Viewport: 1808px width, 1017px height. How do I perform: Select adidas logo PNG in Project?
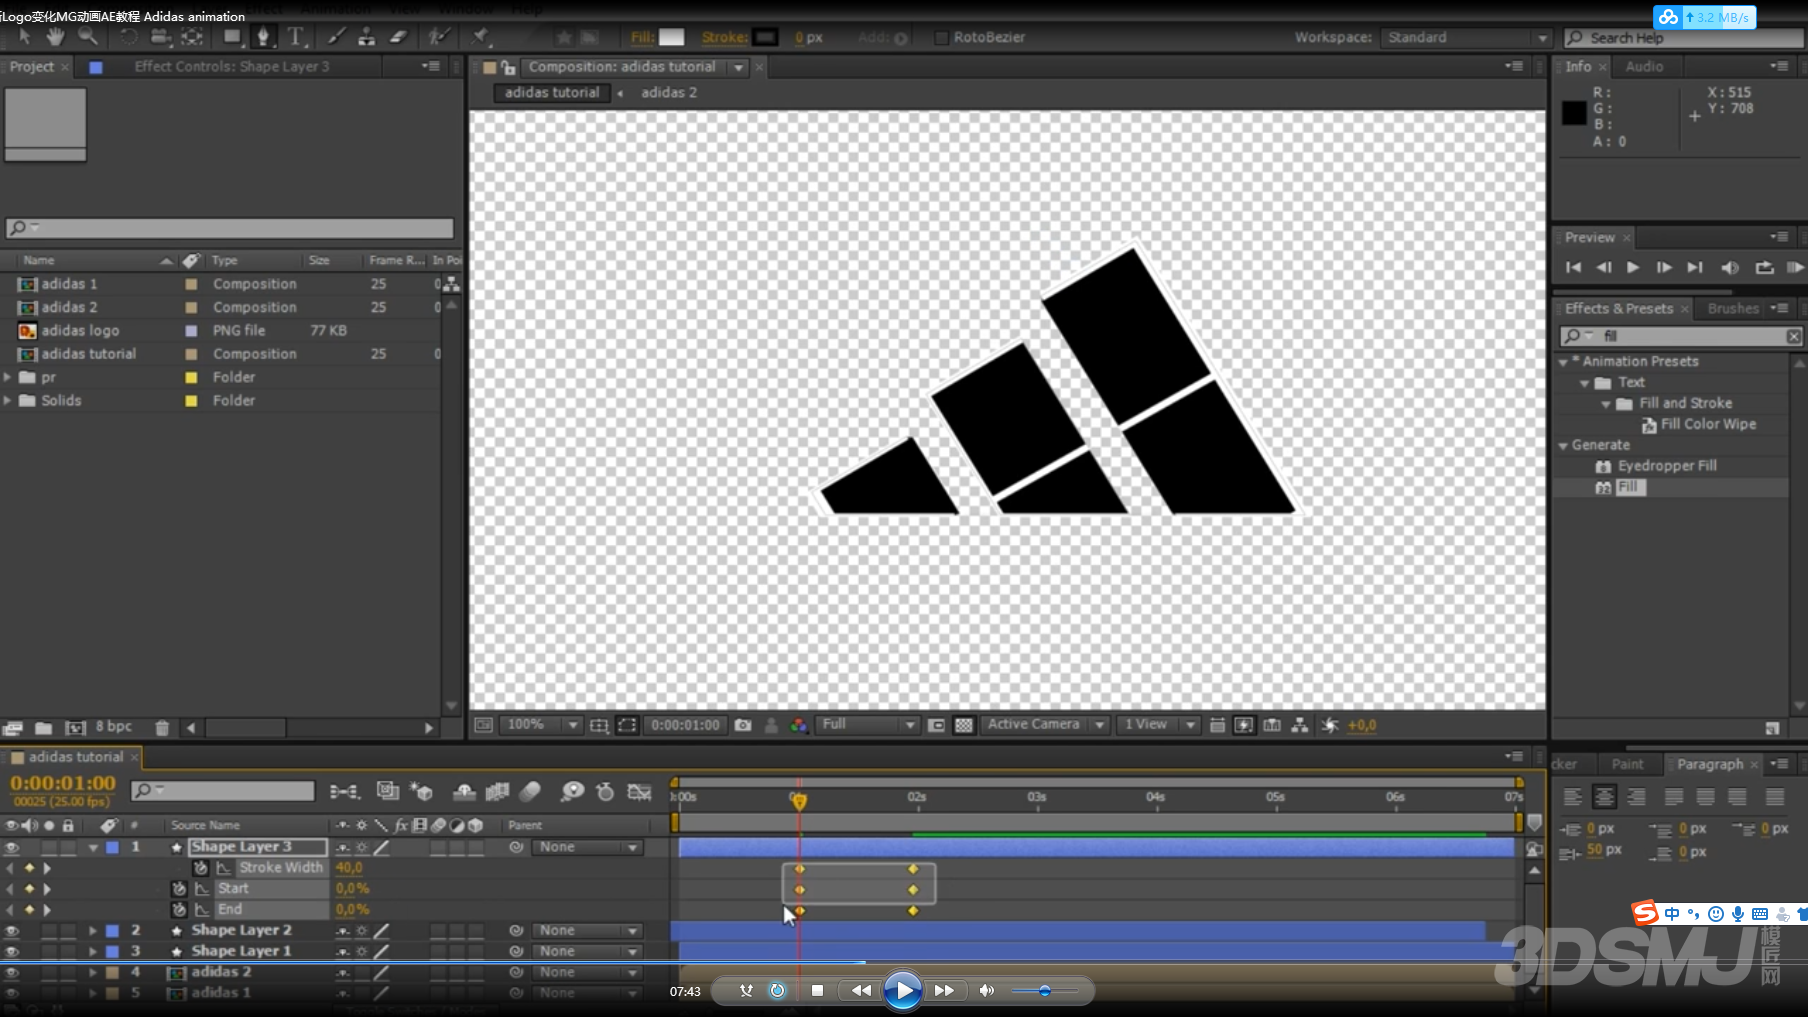tap(80, 330)
